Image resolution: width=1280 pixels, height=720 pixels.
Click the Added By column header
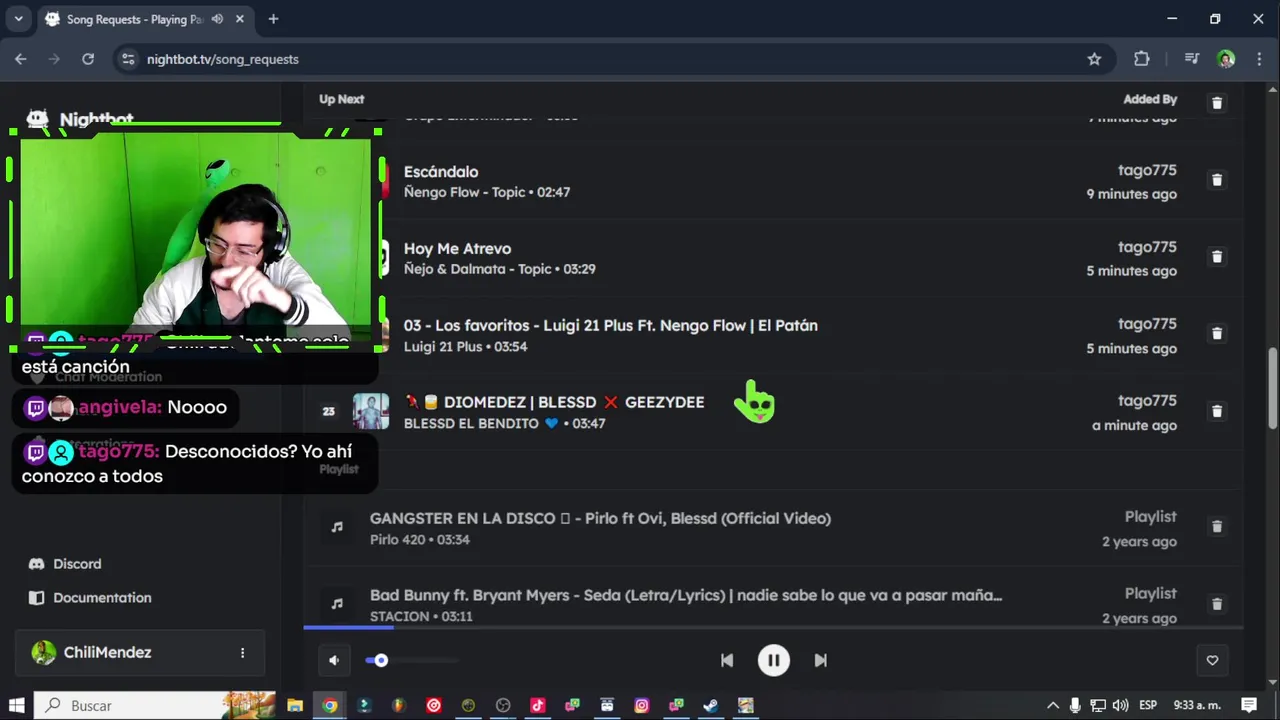pyautogui.click(x=1150, y=99)
